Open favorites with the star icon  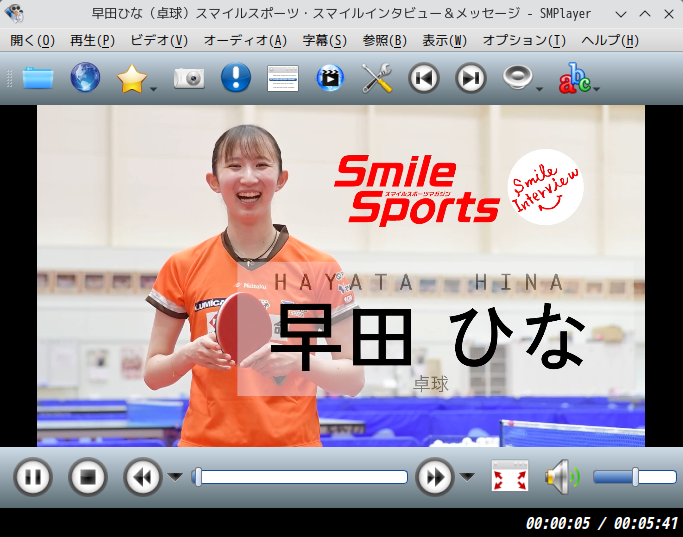(132, 78)
